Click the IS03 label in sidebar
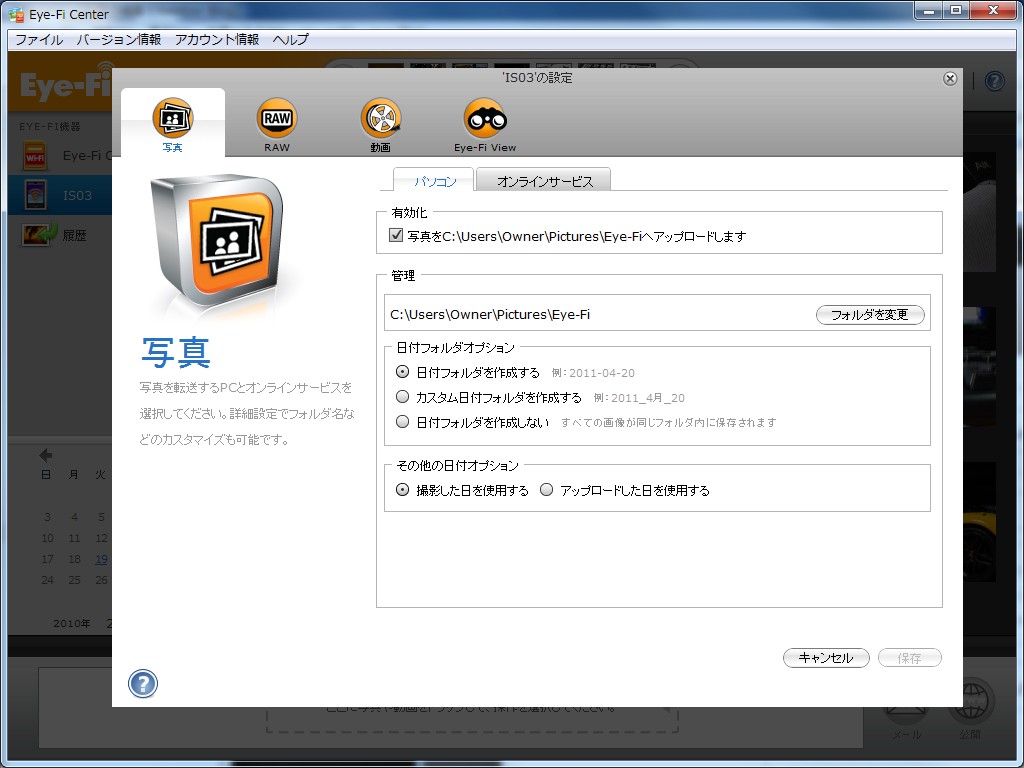The width and height of the screenshot is (1024, 768). tap(77, 195)
